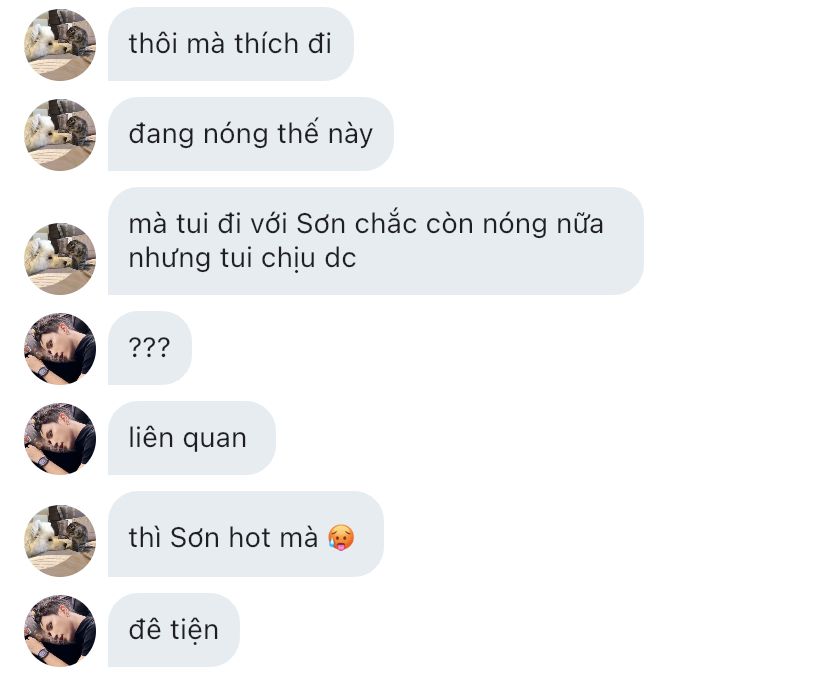Screen dimensions: 828x684
Task: Select the "thì Sơn hot mà" message bubble
Action: pos(246,533)
